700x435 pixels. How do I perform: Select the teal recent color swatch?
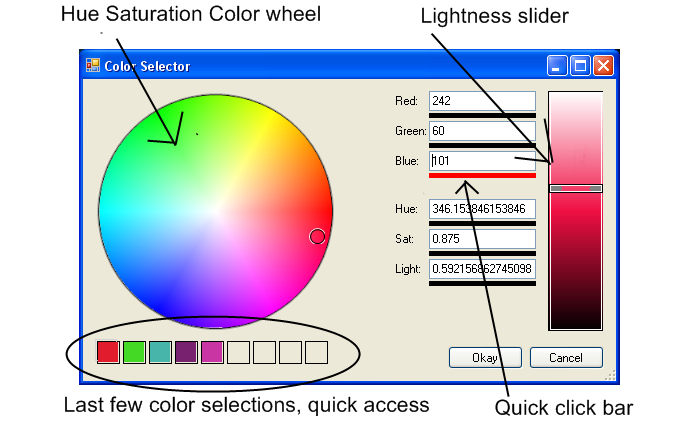[x=160, y=352]
